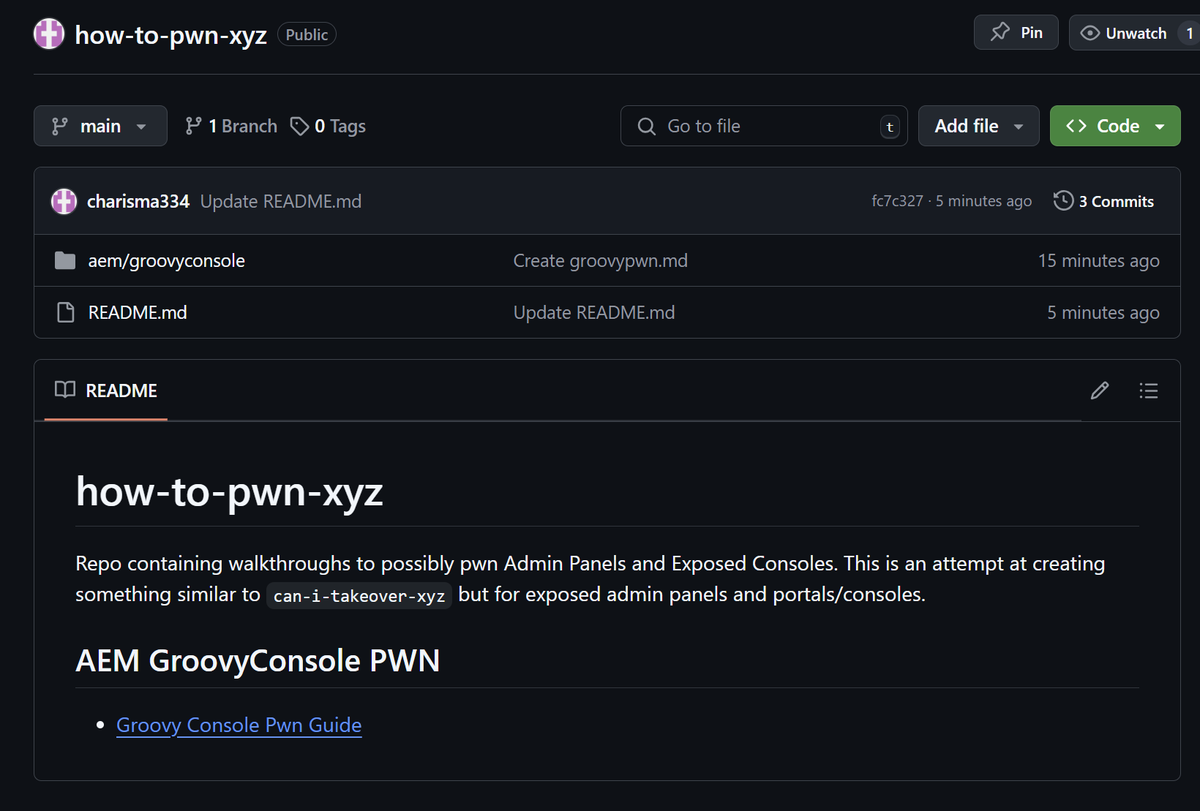Click the 5 minutes ago in README.md row
The height and width of the screenshot is (811, 1200).
coord(1103,313)
